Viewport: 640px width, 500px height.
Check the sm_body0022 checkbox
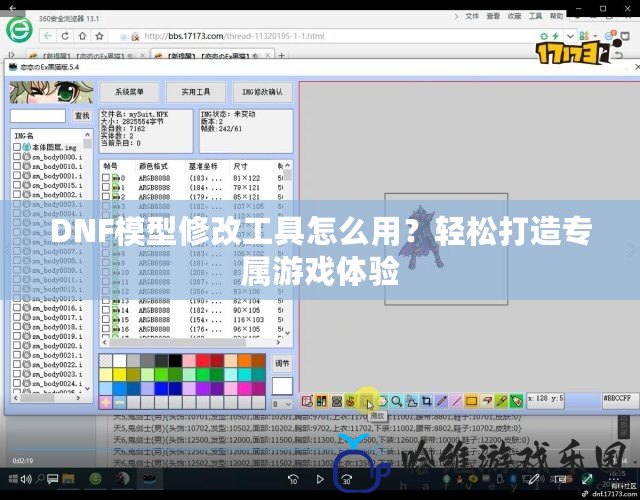17,364
